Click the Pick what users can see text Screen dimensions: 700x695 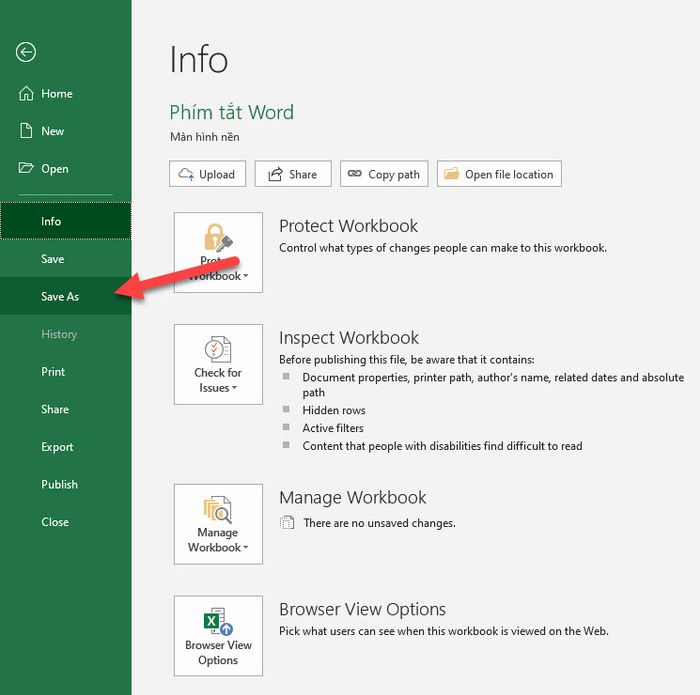tap(444, 631)
